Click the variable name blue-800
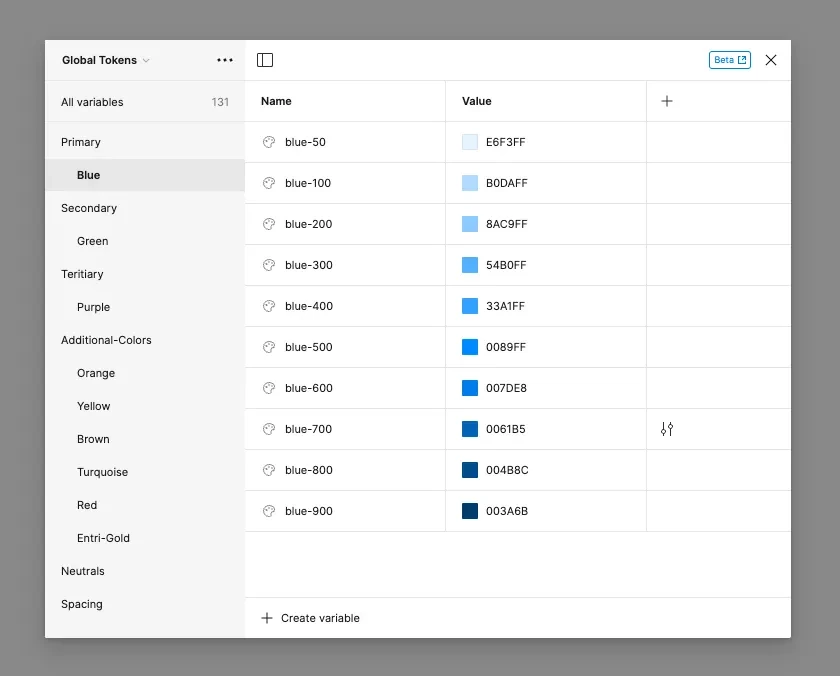The height and width of the screenshot is (676, 840). [309, 470]
